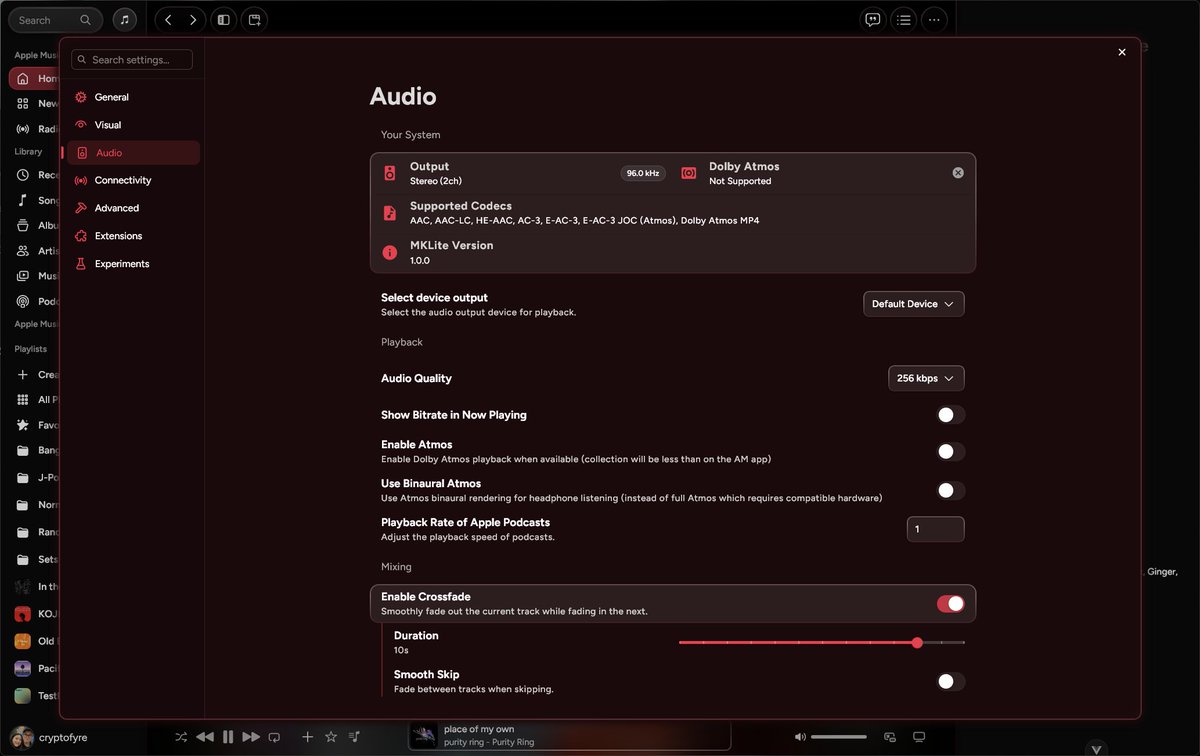
Task: Open the Default Device output dropdown
Action: 914,304
